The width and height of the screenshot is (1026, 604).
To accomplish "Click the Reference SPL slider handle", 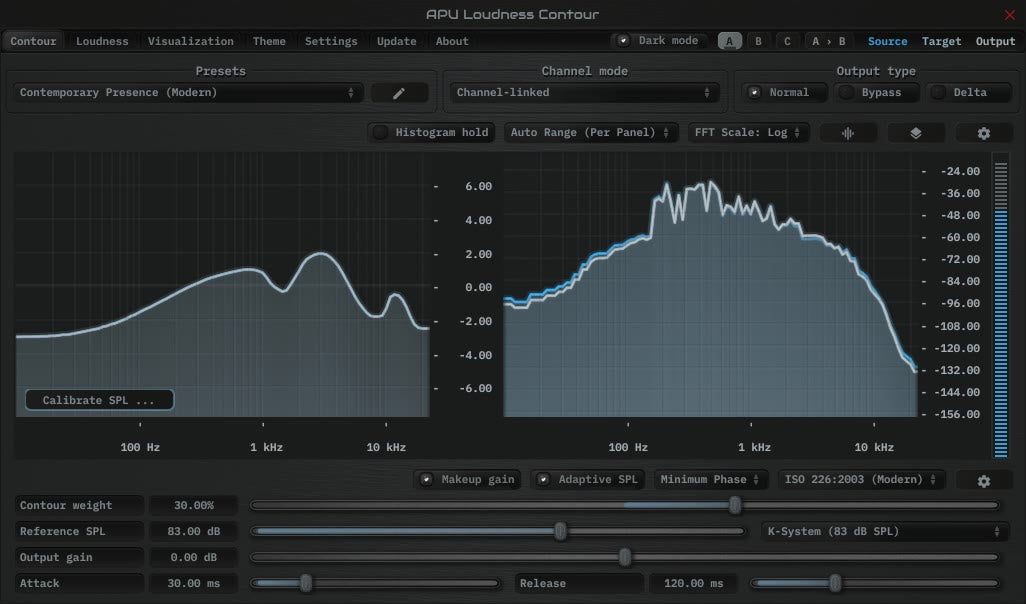I will pos(560,531).
